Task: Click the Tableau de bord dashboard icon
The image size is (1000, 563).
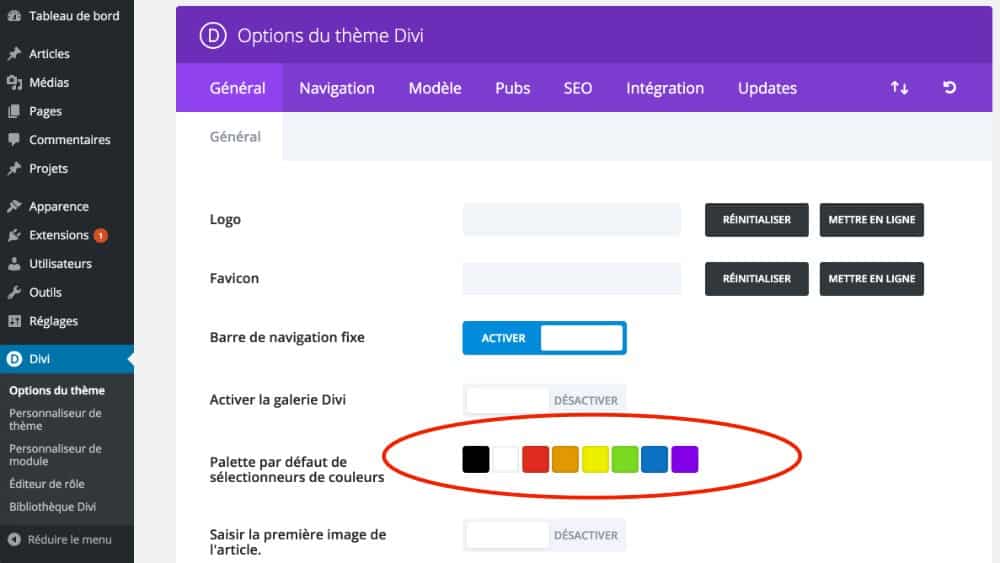Action: coord(14,16)
